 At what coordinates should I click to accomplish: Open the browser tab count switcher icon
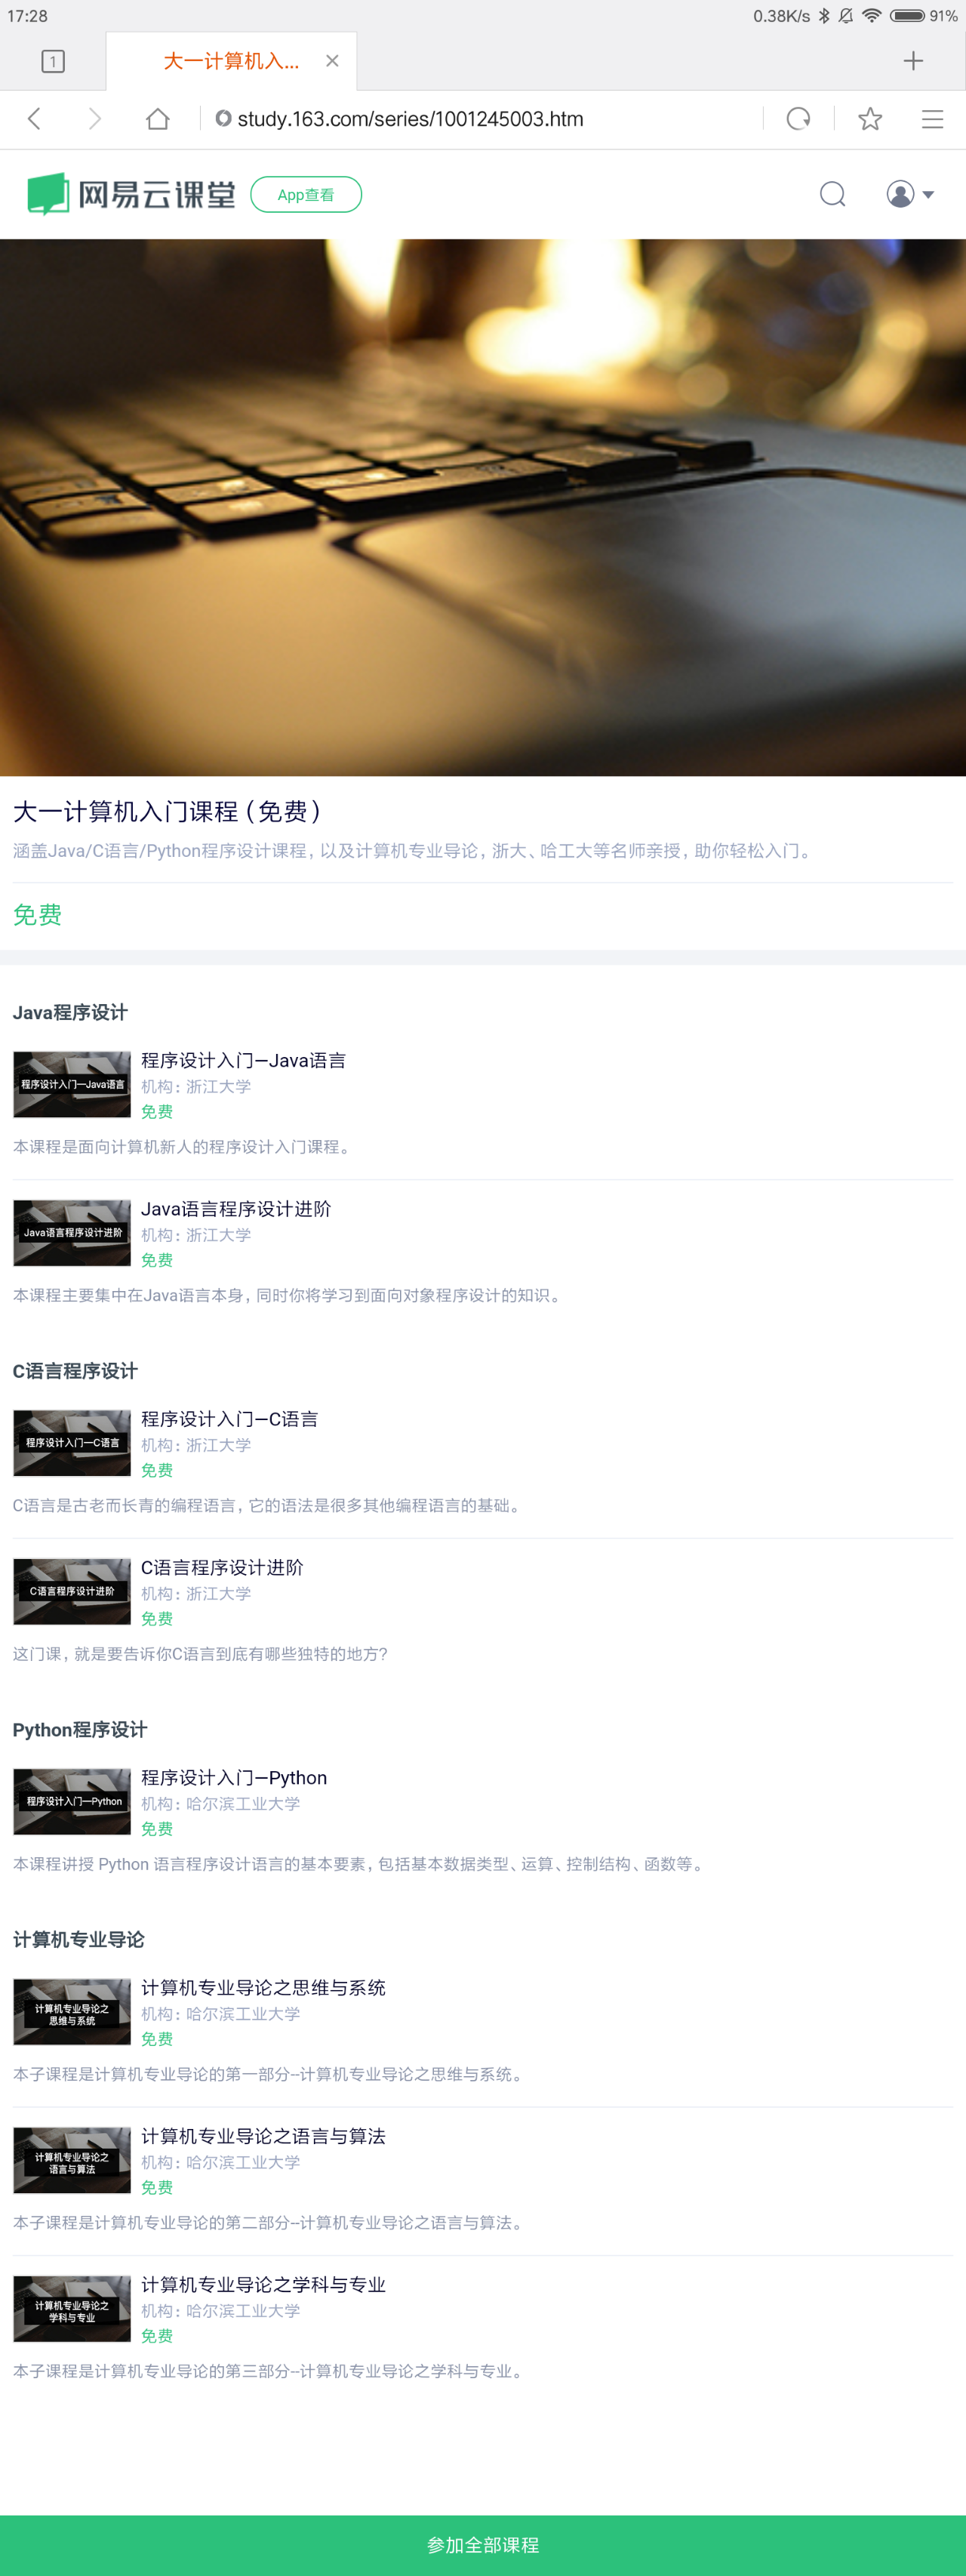(x=53, y=62)
